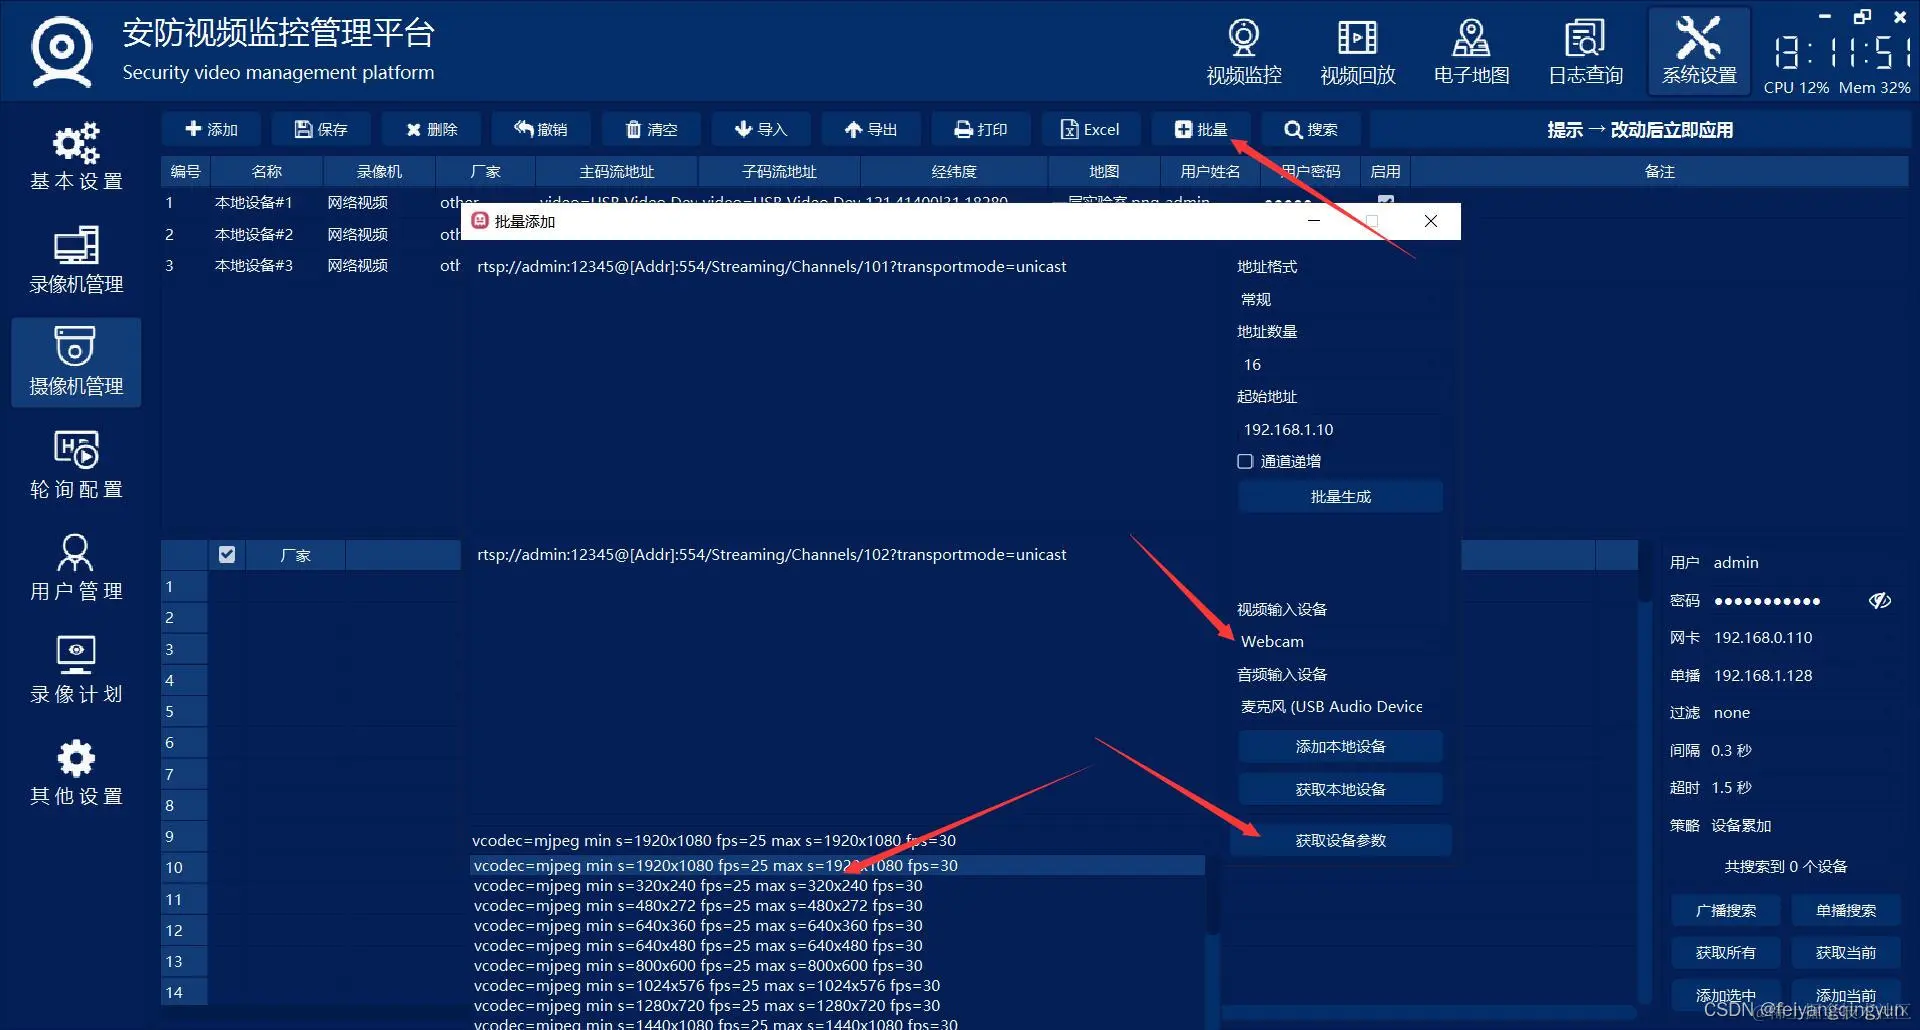Click the 获取当前 get current button
This screenshot has width=1920, height=1030.
[x=1846, y=952]
